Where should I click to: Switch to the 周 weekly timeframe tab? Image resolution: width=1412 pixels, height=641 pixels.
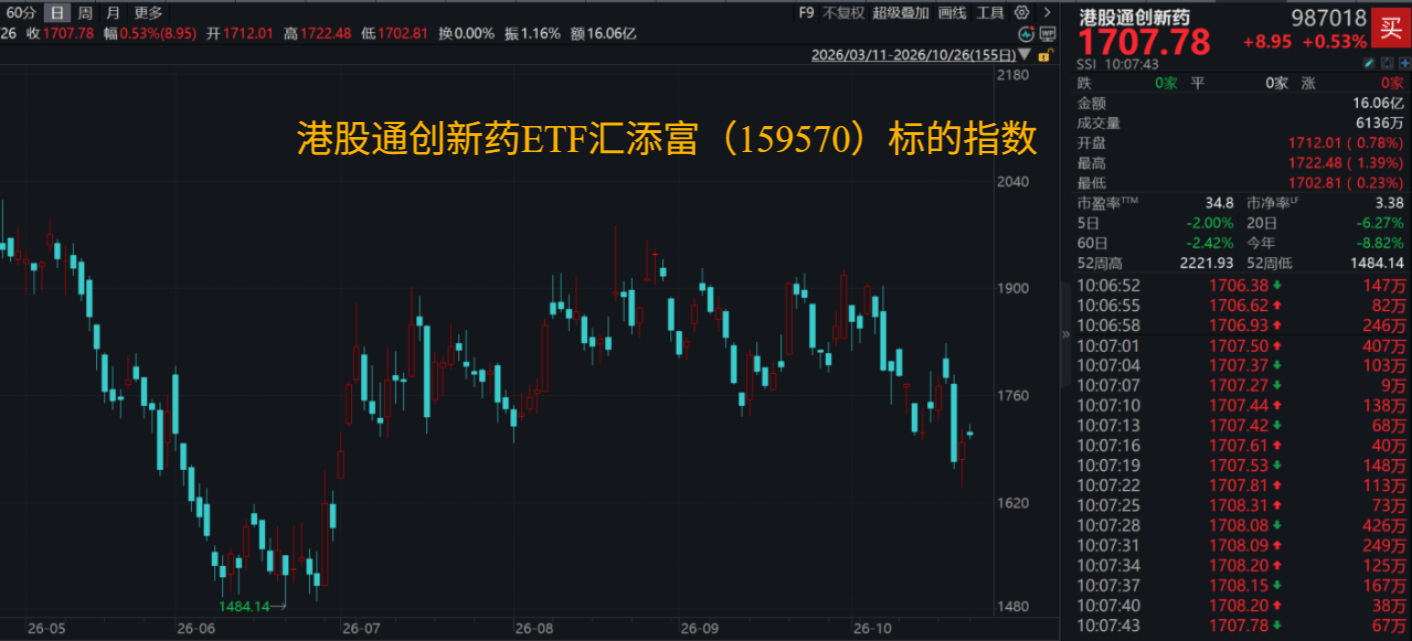click(85, 13)
